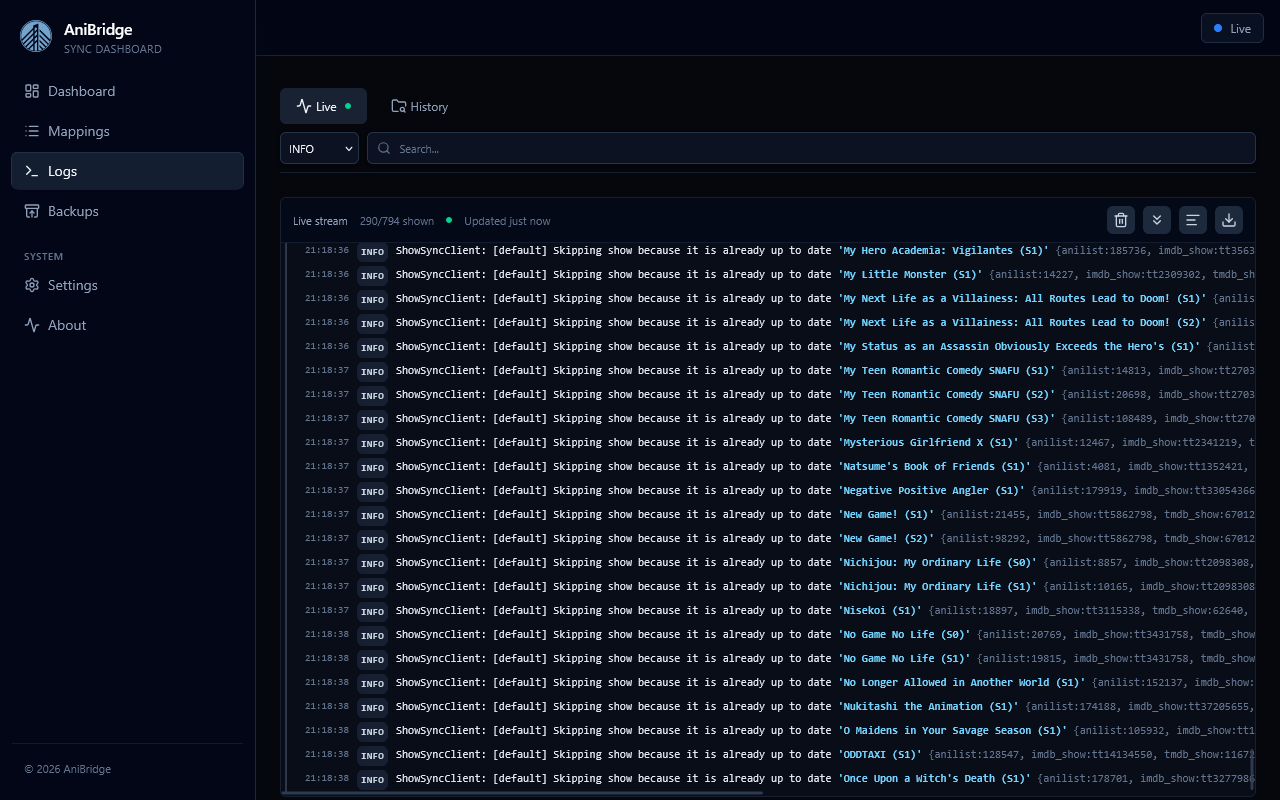This screenshot has height=800, width=1280.
Task: Select the Dashboard grid icon in sidebar
Action: [31, 91]
